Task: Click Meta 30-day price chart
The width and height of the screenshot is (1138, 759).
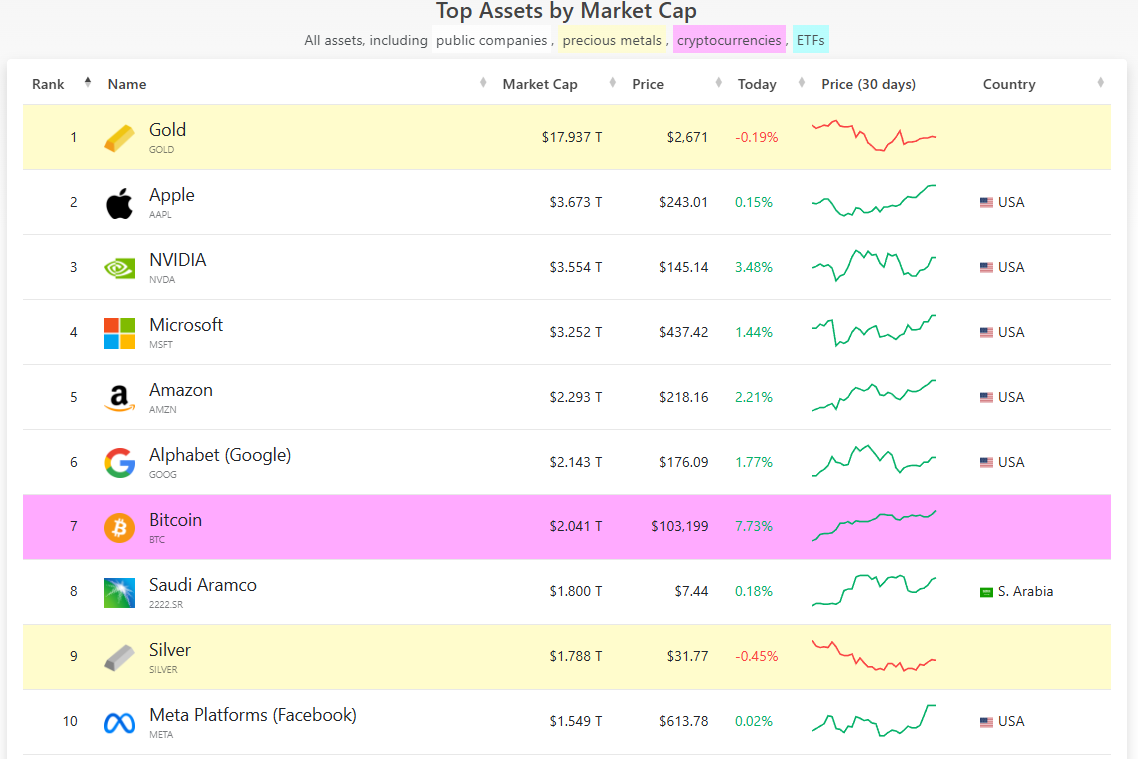Action: (x=874, y=721)
